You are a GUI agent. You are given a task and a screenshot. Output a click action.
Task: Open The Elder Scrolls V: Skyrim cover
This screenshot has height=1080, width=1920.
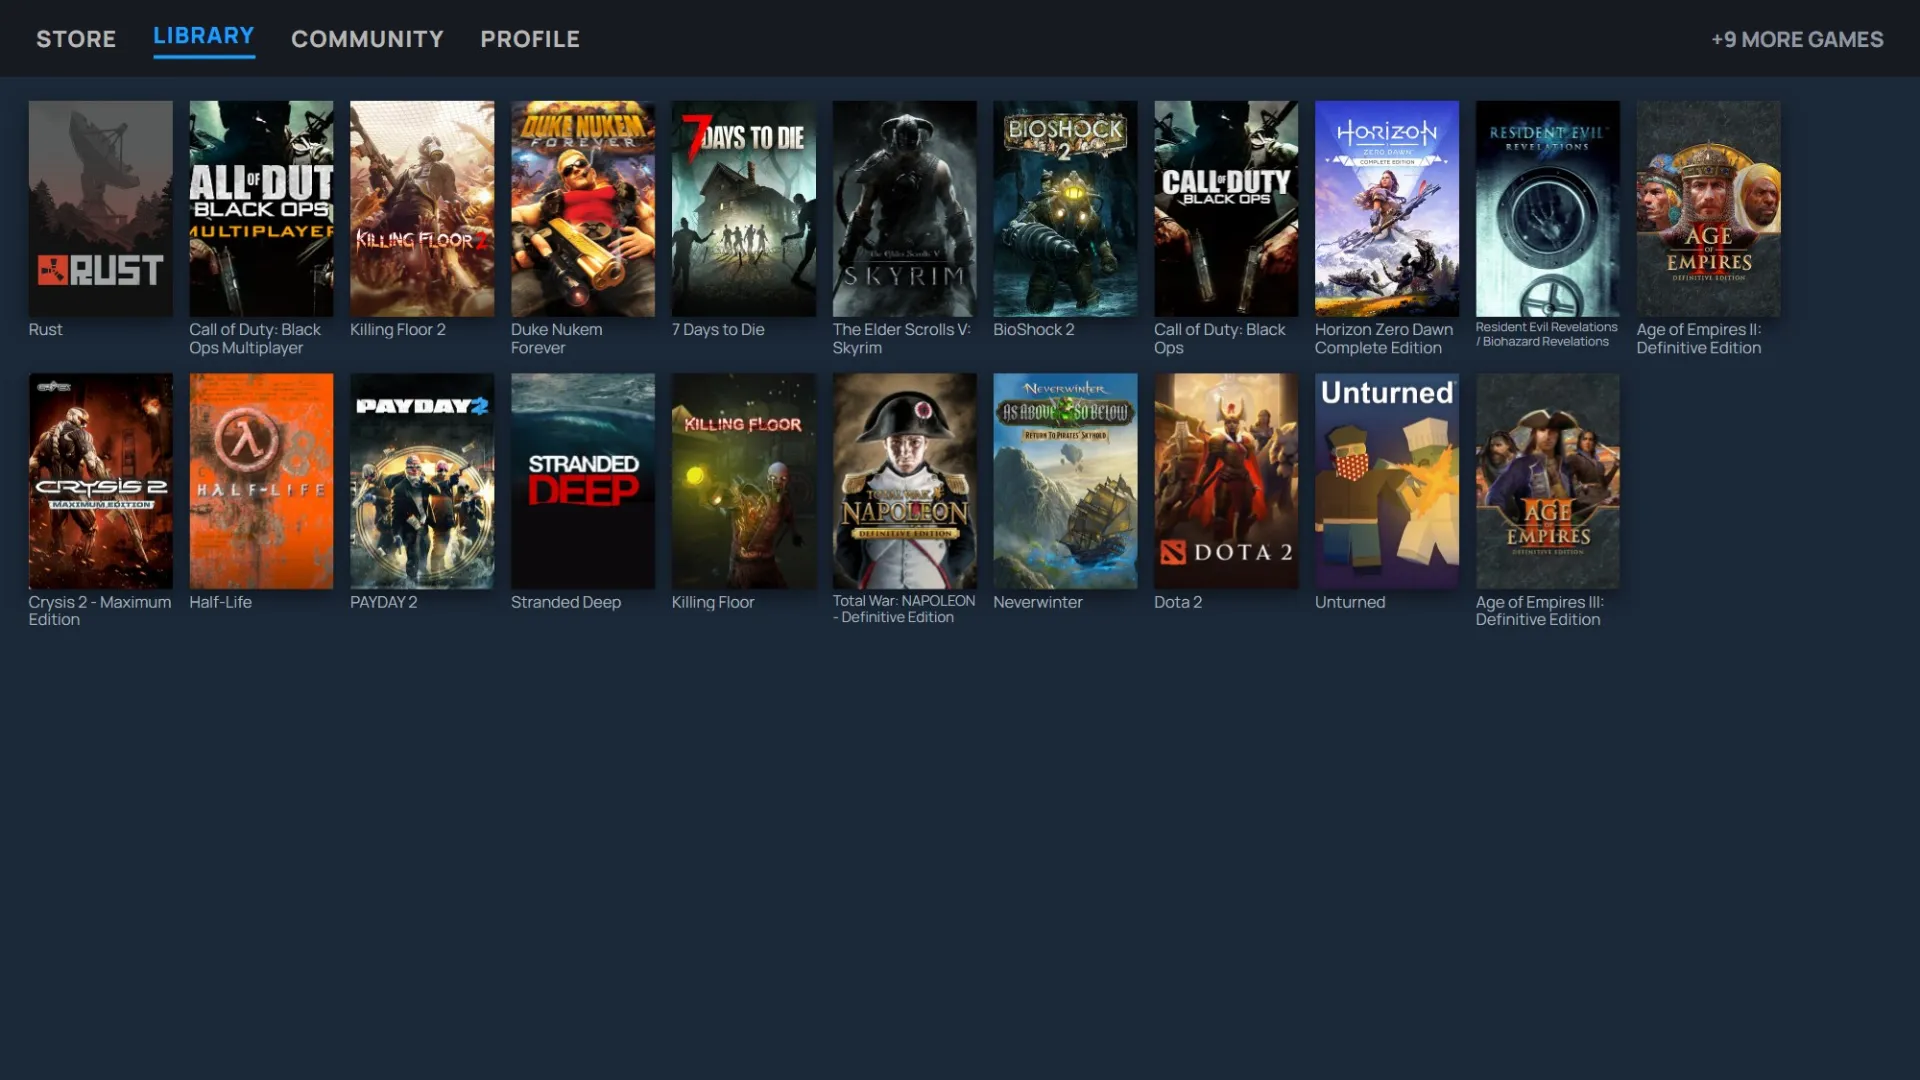(904, 208)
